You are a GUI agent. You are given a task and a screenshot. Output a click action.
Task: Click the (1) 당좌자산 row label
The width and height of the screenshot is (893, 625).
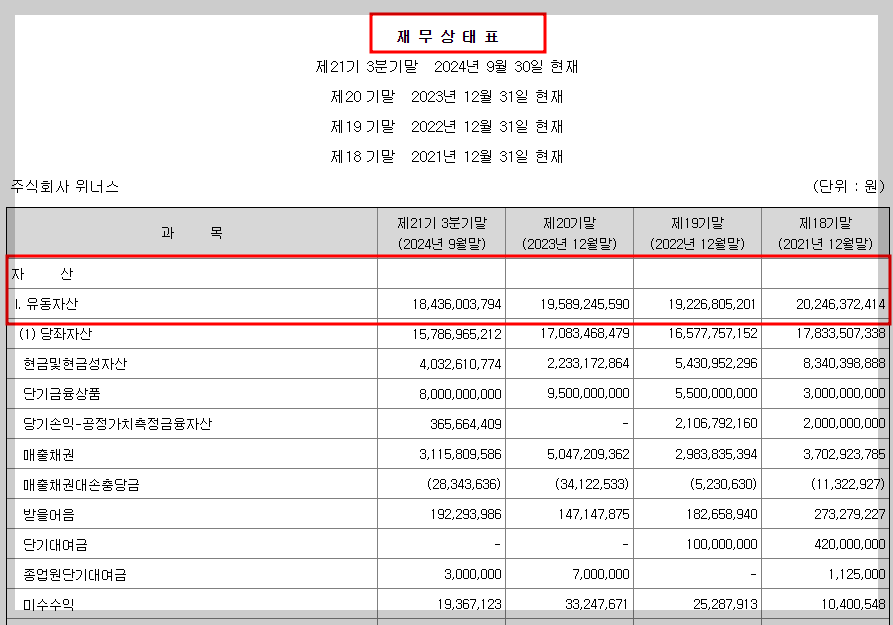tap(55, 333)
